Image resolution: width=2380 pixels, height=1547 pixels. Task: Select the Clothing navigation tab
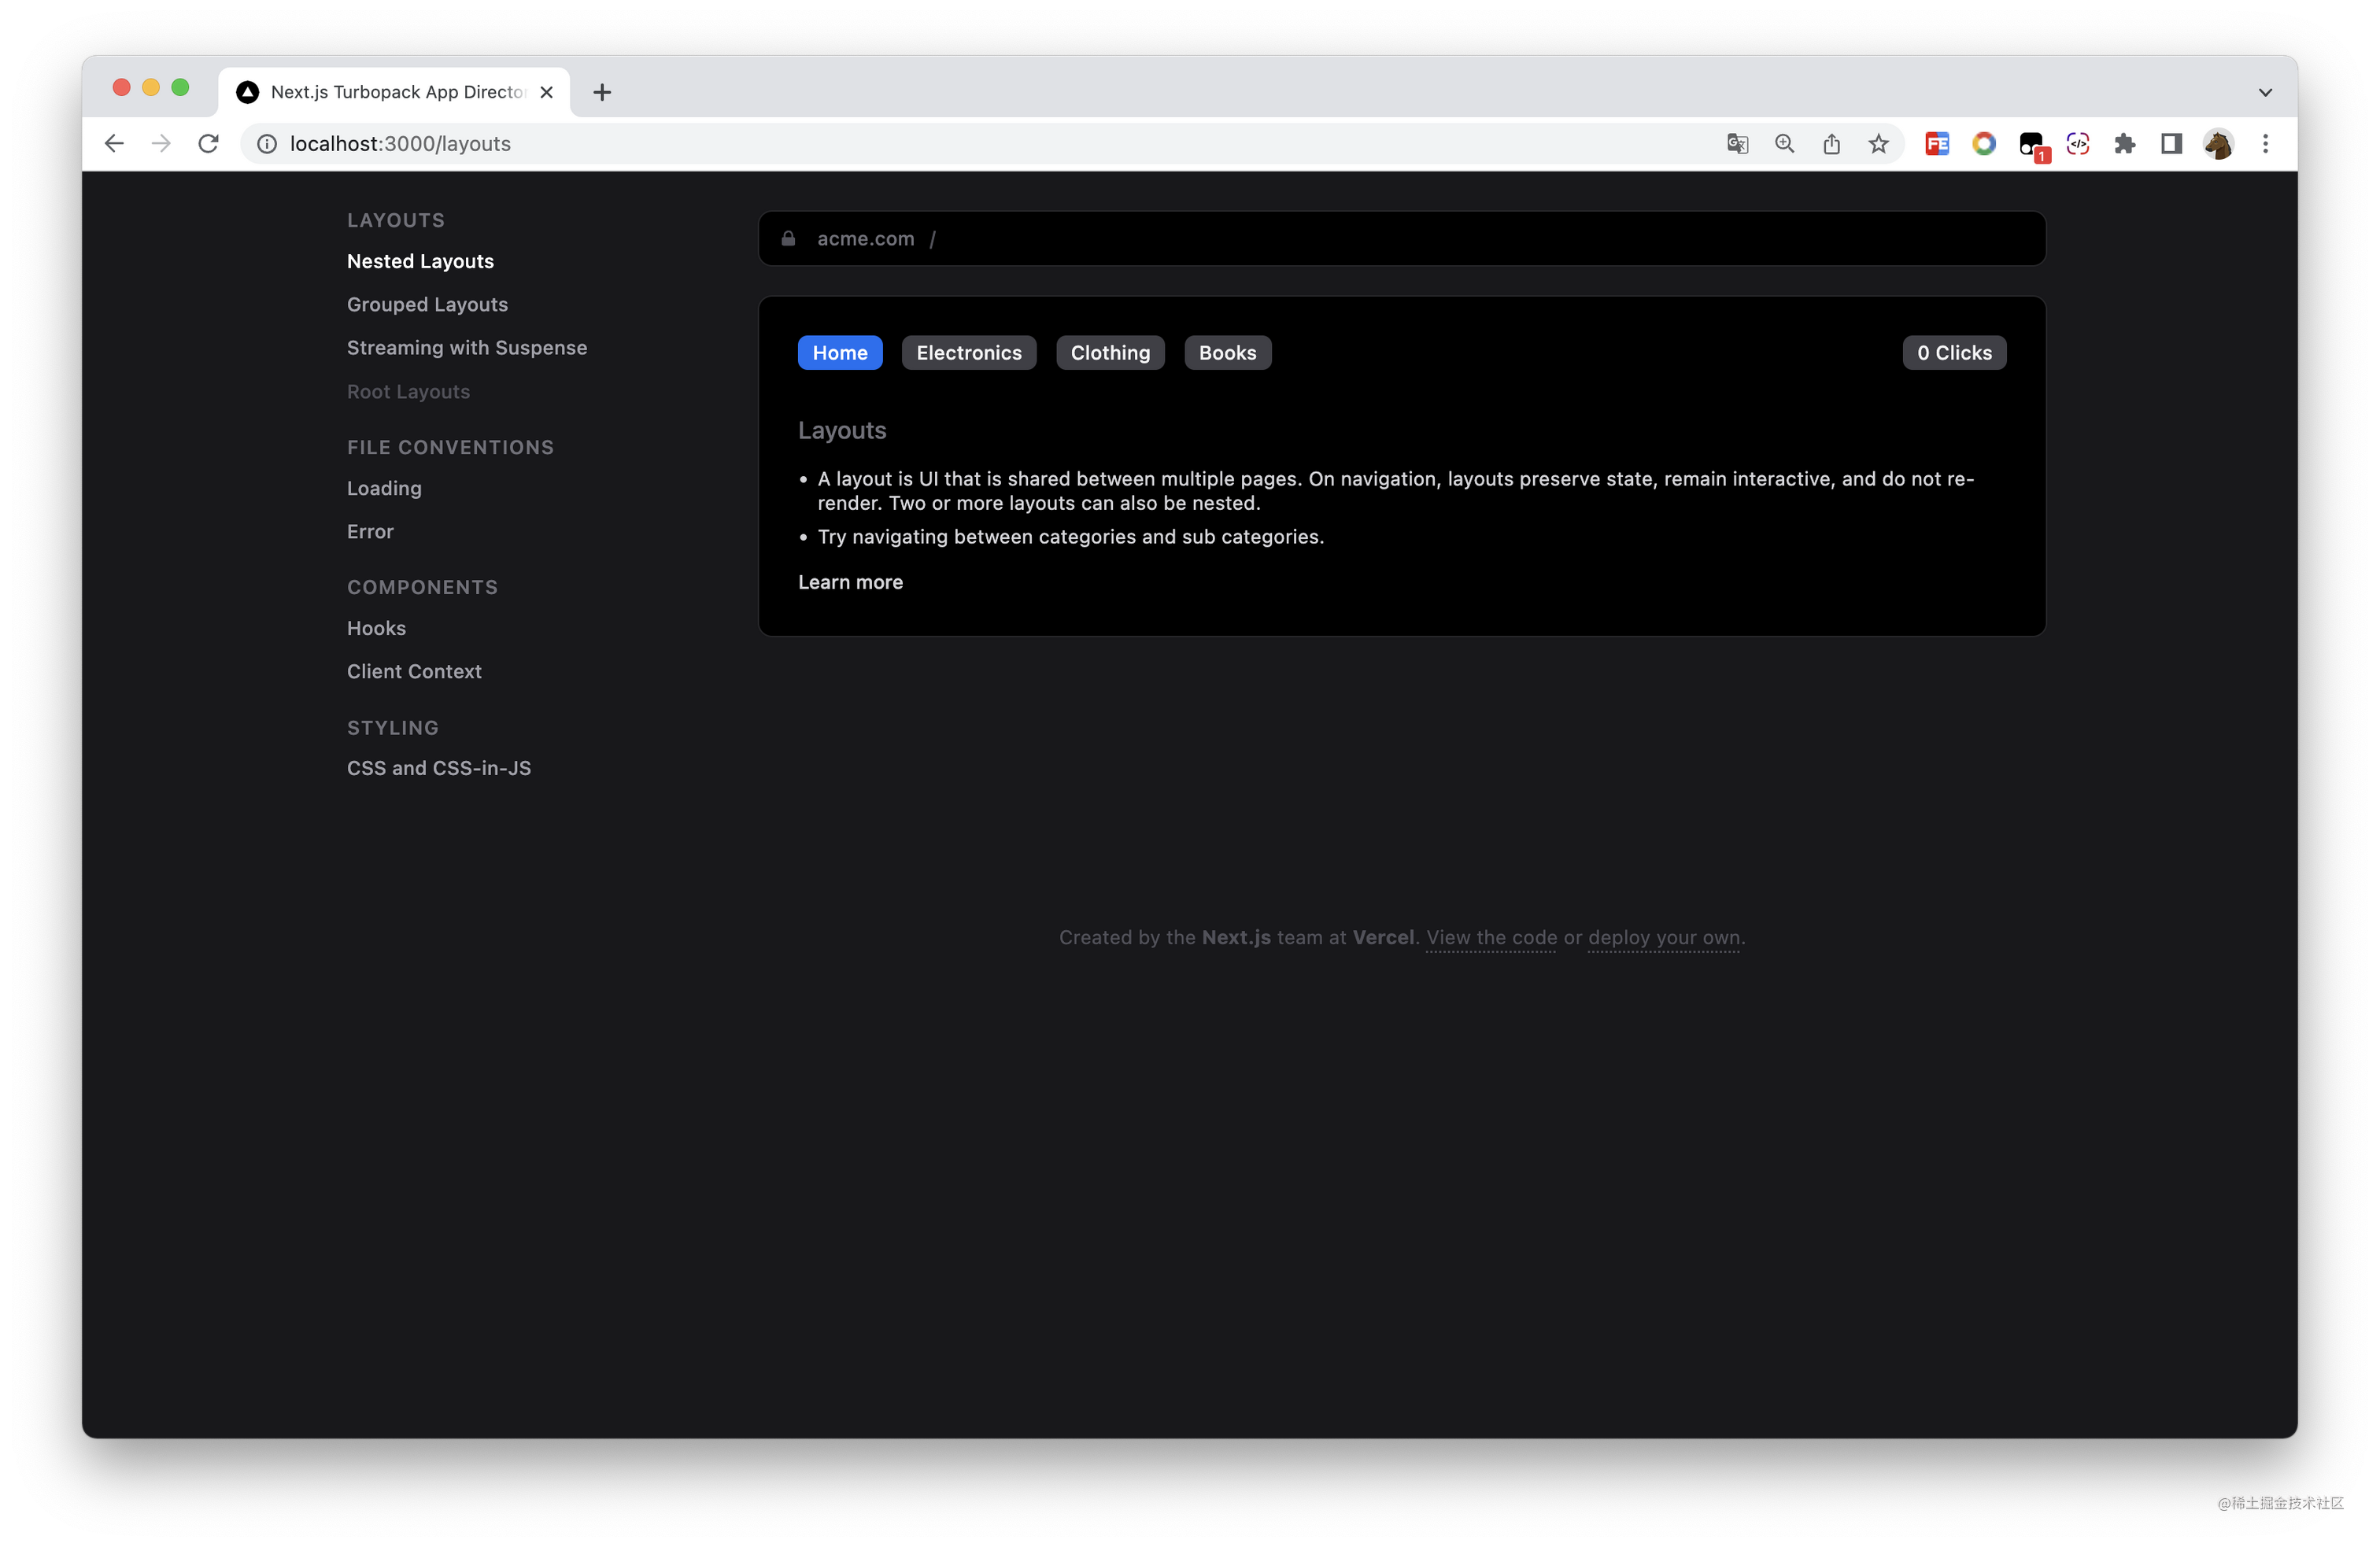[x=1108, y=352]
